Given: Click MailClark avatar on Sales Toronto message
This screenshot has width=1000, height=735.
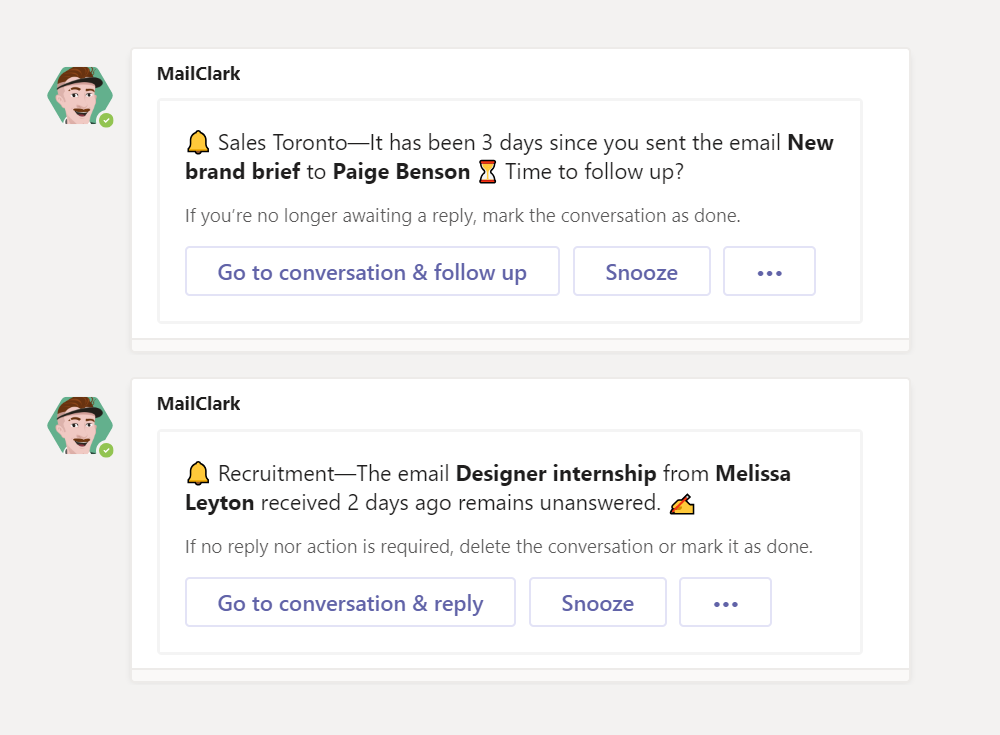Looking at the screenshot, I should (80, 96).
